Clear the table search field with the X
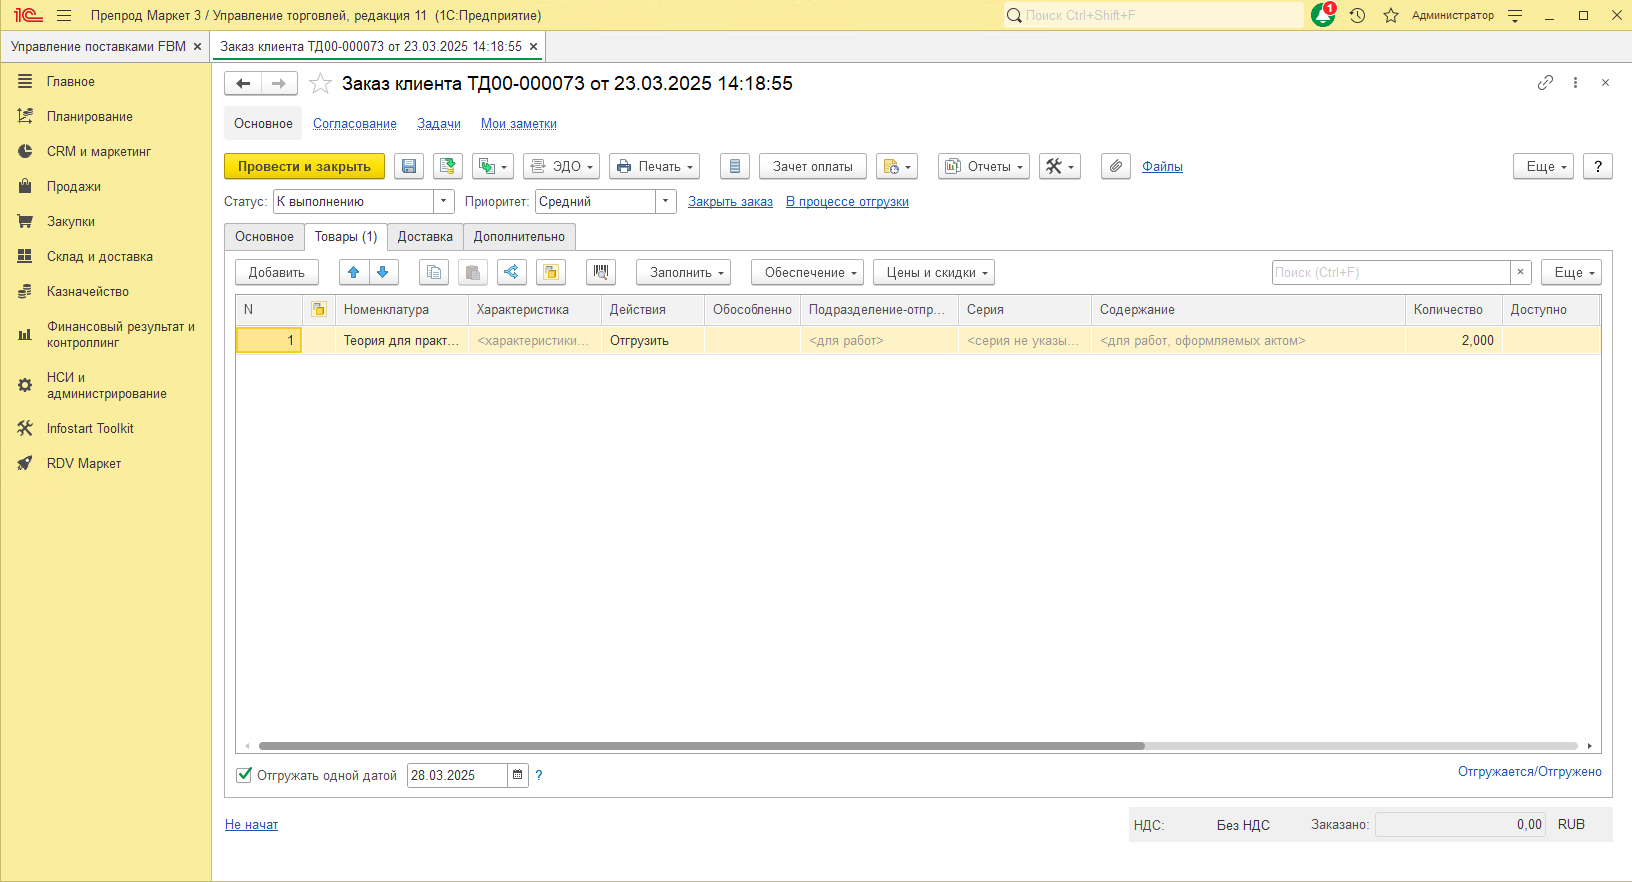This screenshot has height=882, width=1632. tap(1521, 273)
